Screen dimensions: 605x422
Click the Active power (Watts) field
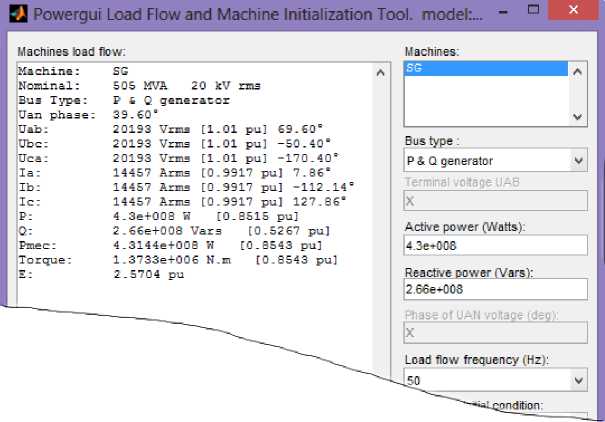point(495,246)
